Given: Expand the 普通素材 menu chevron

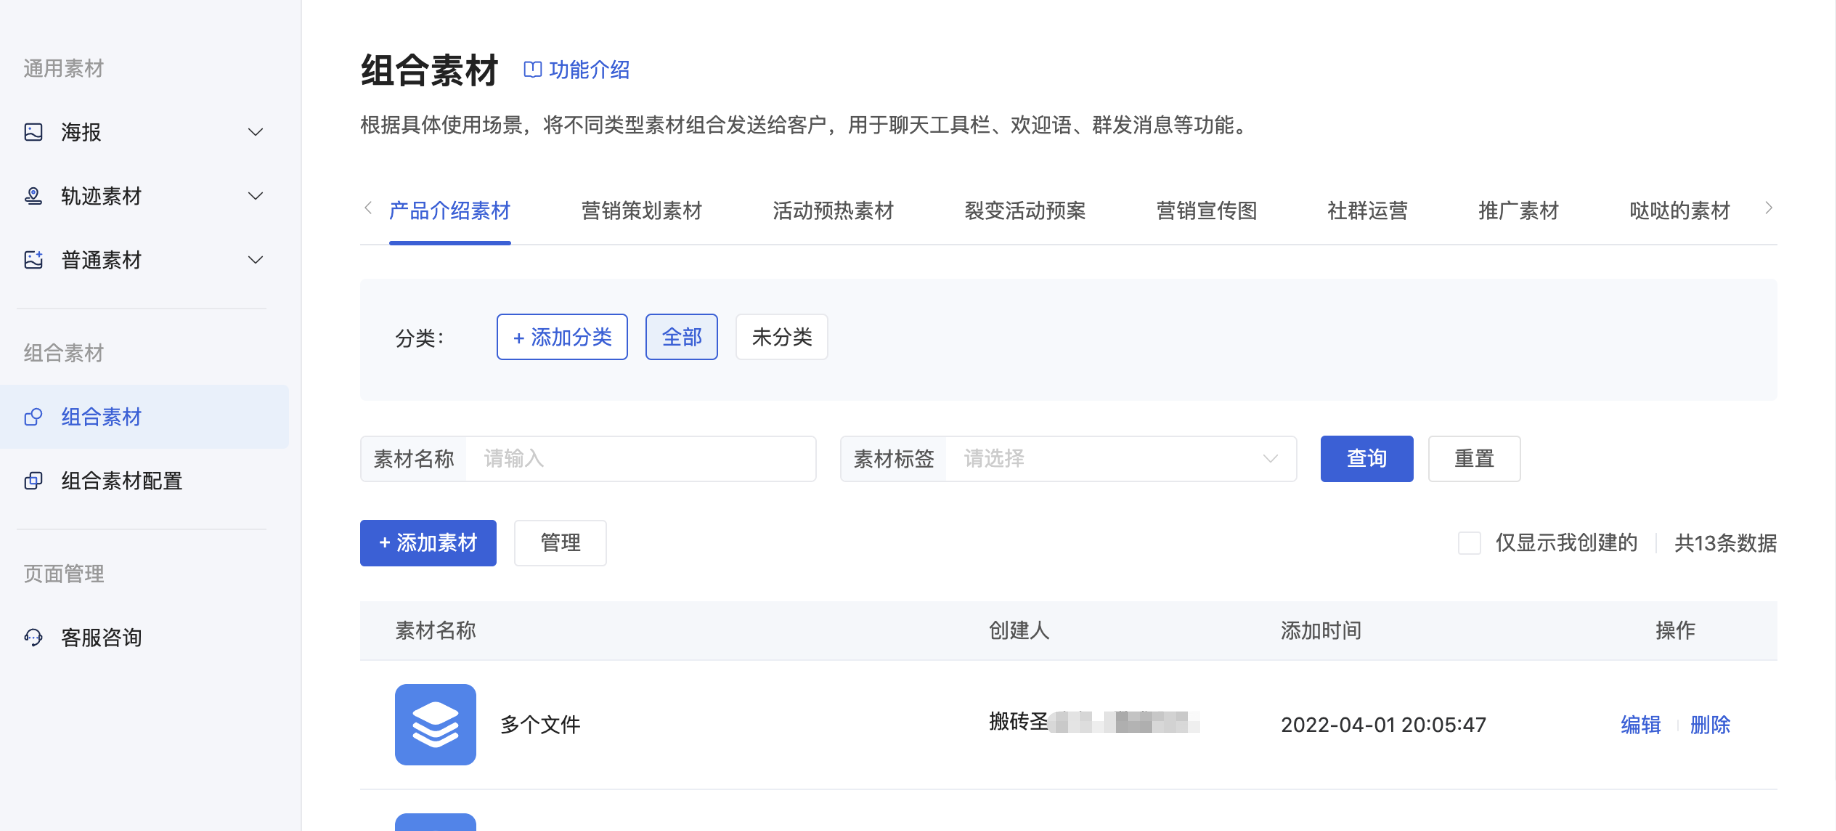Looking at the screenshot, I should [256, 260].
